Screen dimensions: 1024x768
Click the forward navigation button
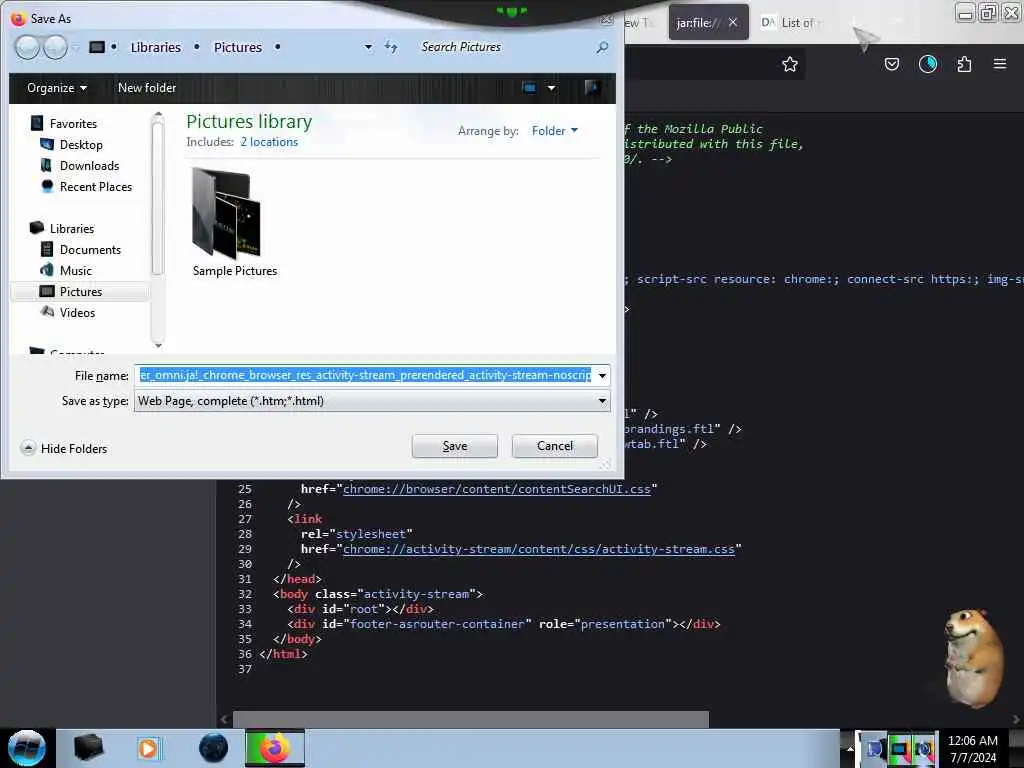click(55, 47)
